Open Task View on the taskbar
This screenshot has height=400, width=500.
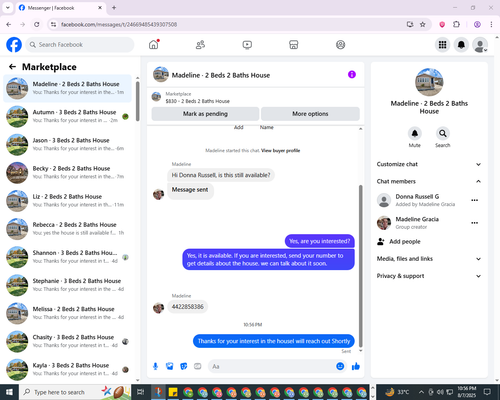[141, 392]
